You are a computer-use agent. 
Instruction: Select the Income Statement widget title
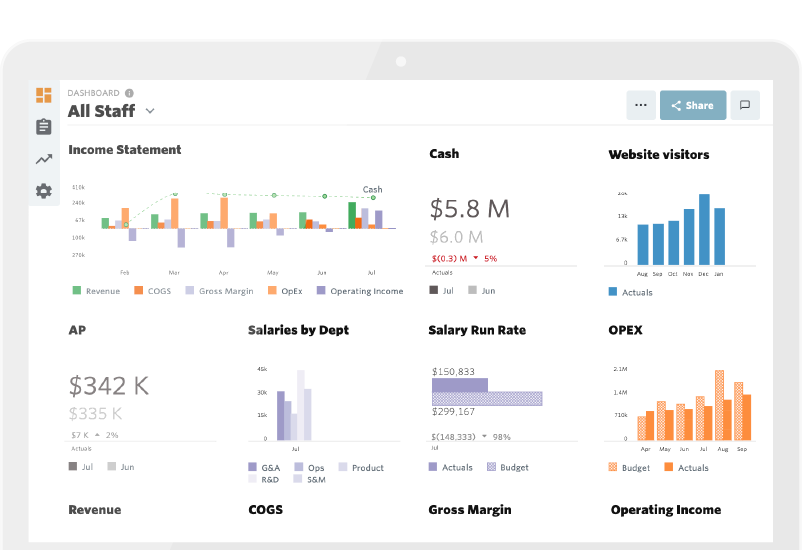[125, 150]
